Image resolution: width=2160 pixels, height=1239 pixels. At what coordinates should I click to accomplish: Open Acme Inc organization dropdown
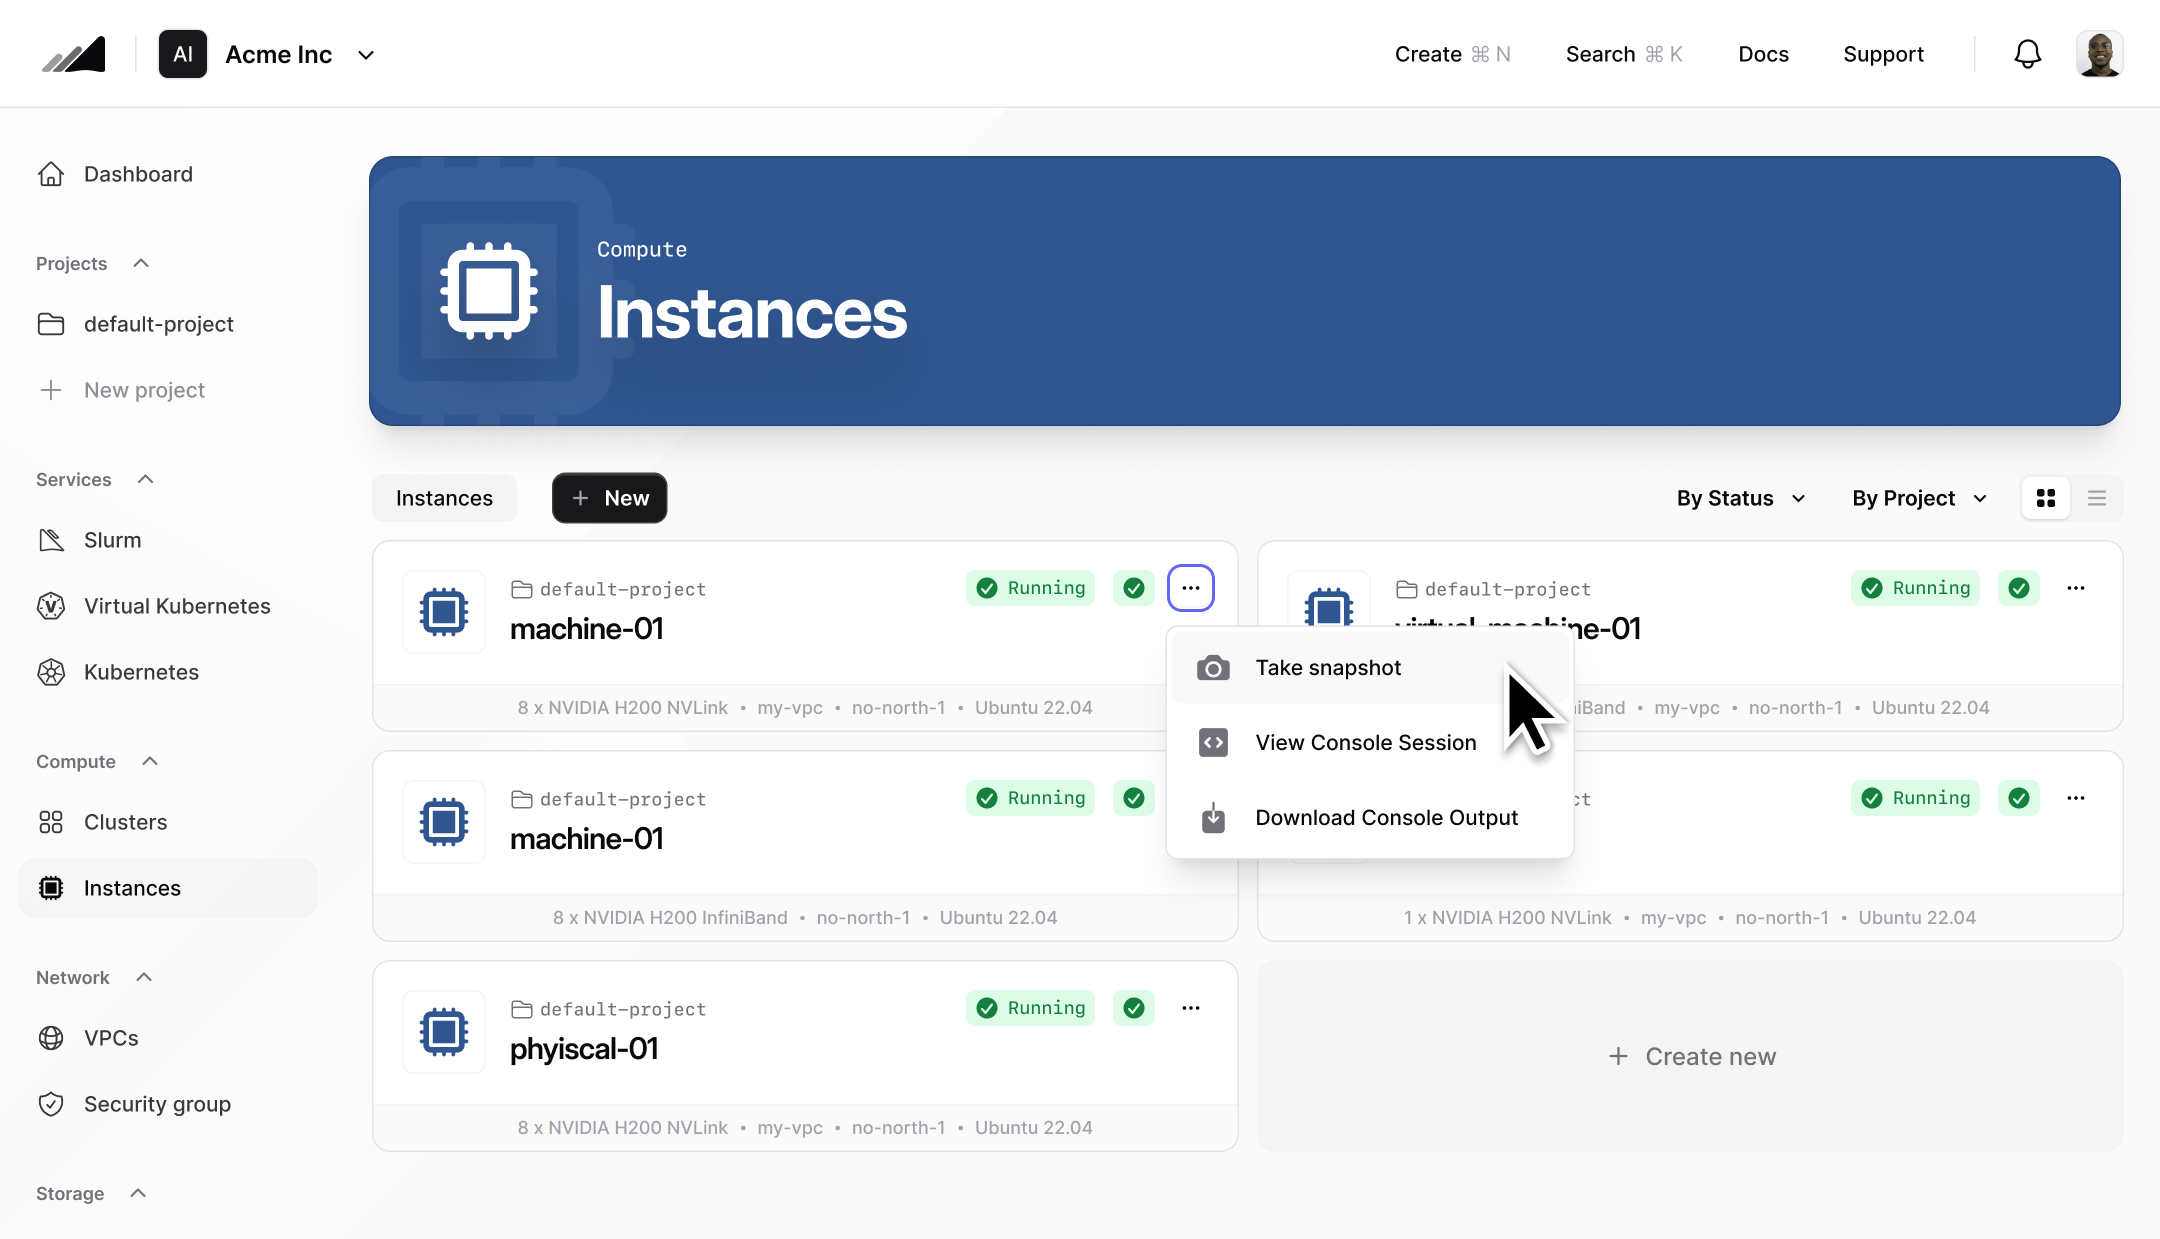(x=366, y=55)
